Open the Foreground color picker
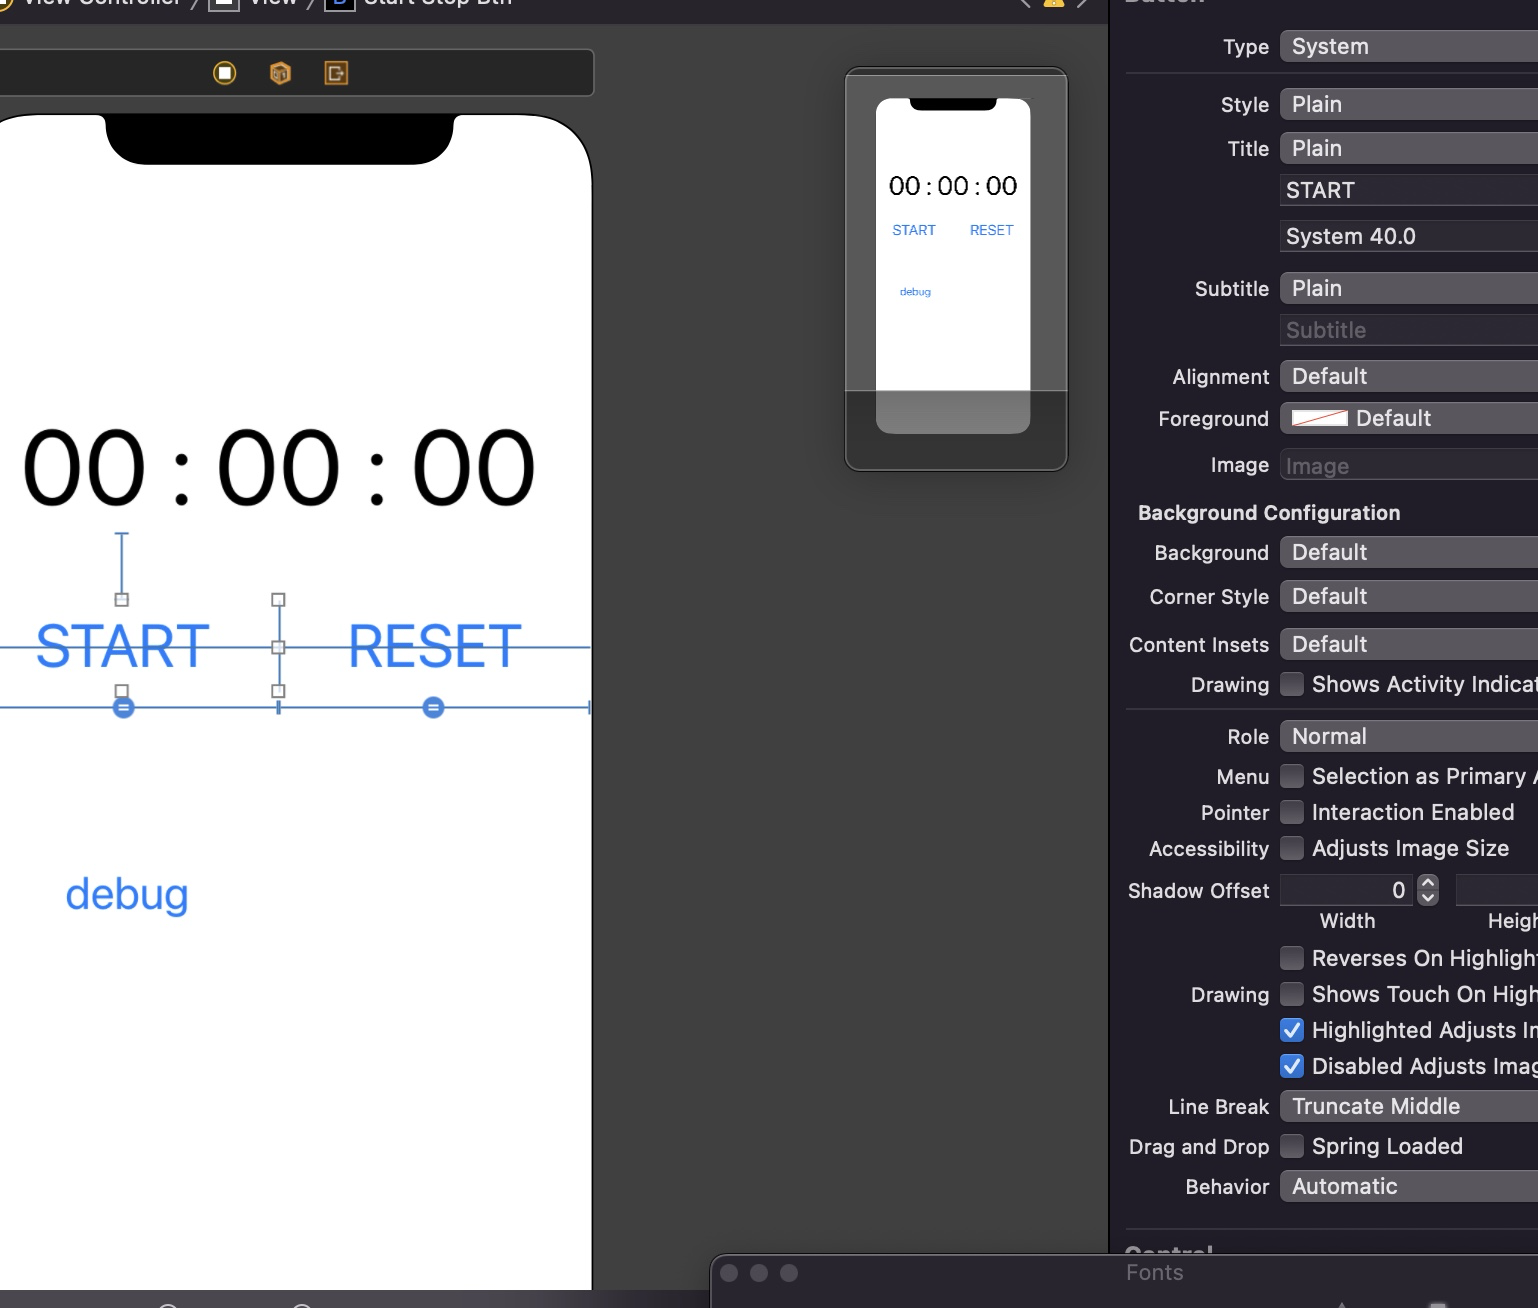 1409,418
